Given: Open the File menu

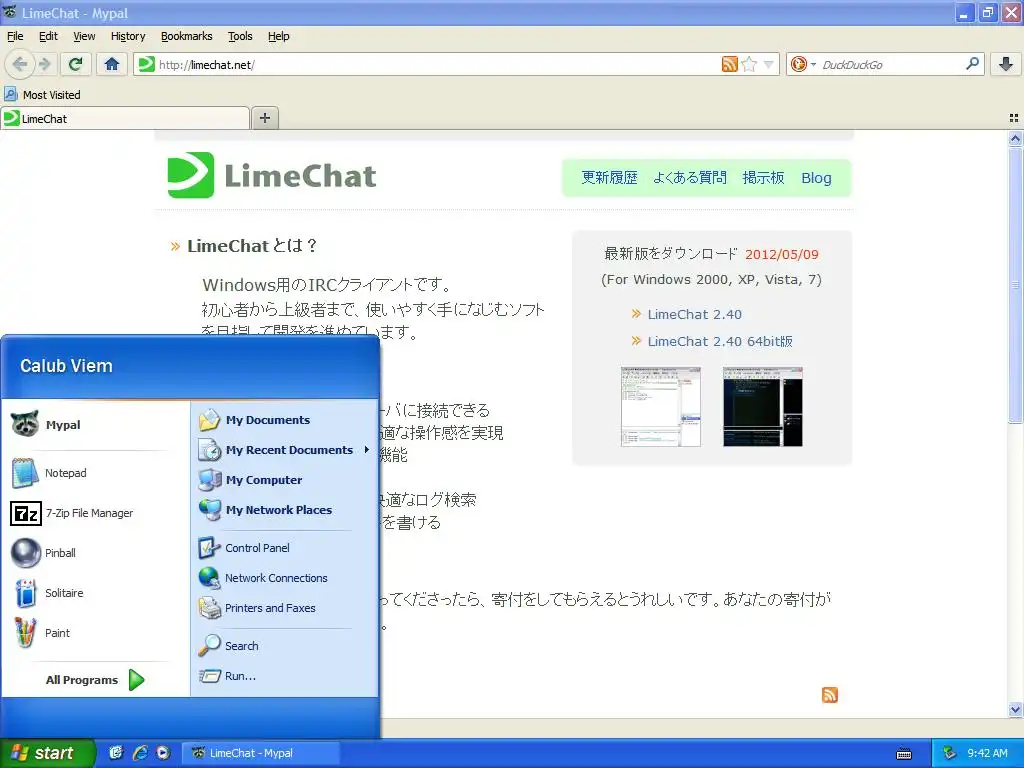Looking at the screenshot, I should click(x=15, y=36).
